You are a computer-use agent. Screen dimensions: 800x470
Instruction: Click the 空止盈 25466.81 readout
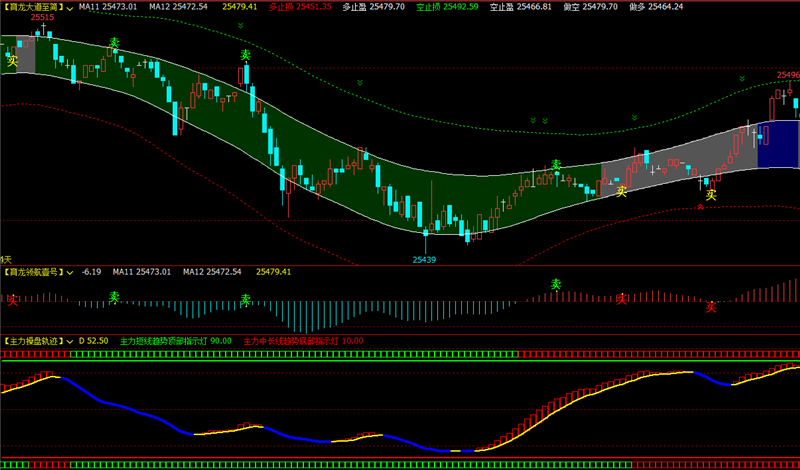click(520, 7)
